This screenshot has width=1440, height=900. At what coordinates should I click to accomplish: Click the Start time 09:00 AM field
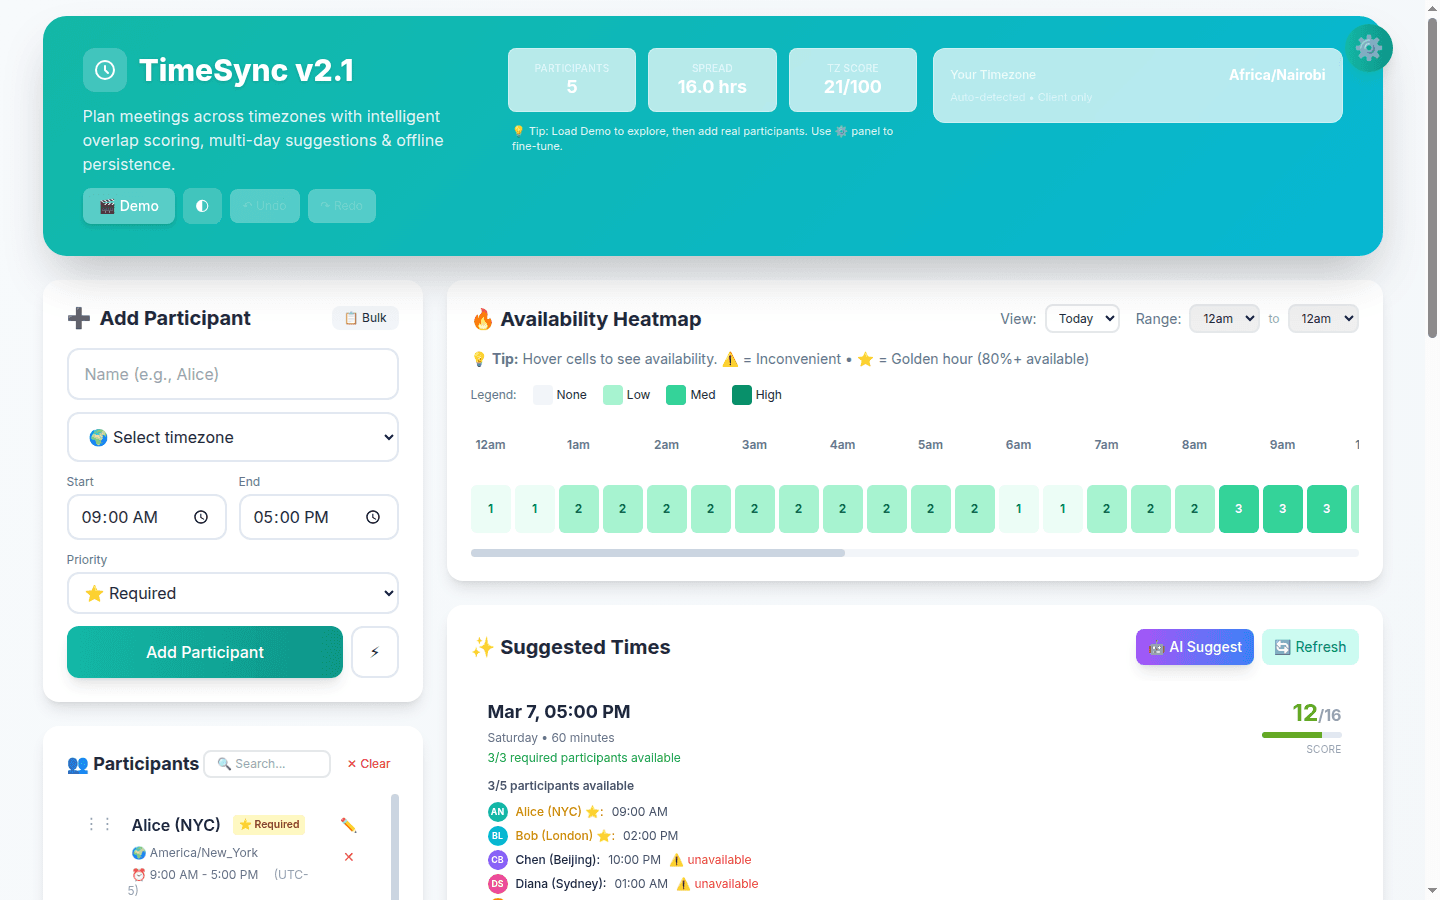coord(147,517)
